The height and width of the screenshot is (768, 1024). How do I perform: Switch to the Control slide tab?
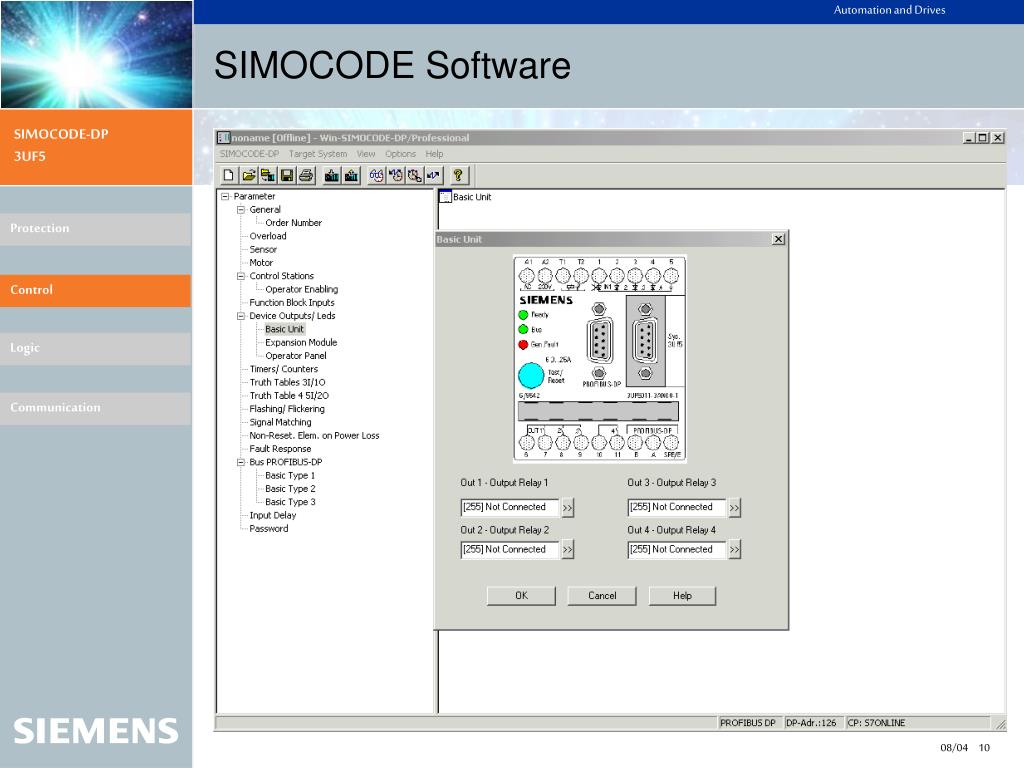click(x=95, y=291)
